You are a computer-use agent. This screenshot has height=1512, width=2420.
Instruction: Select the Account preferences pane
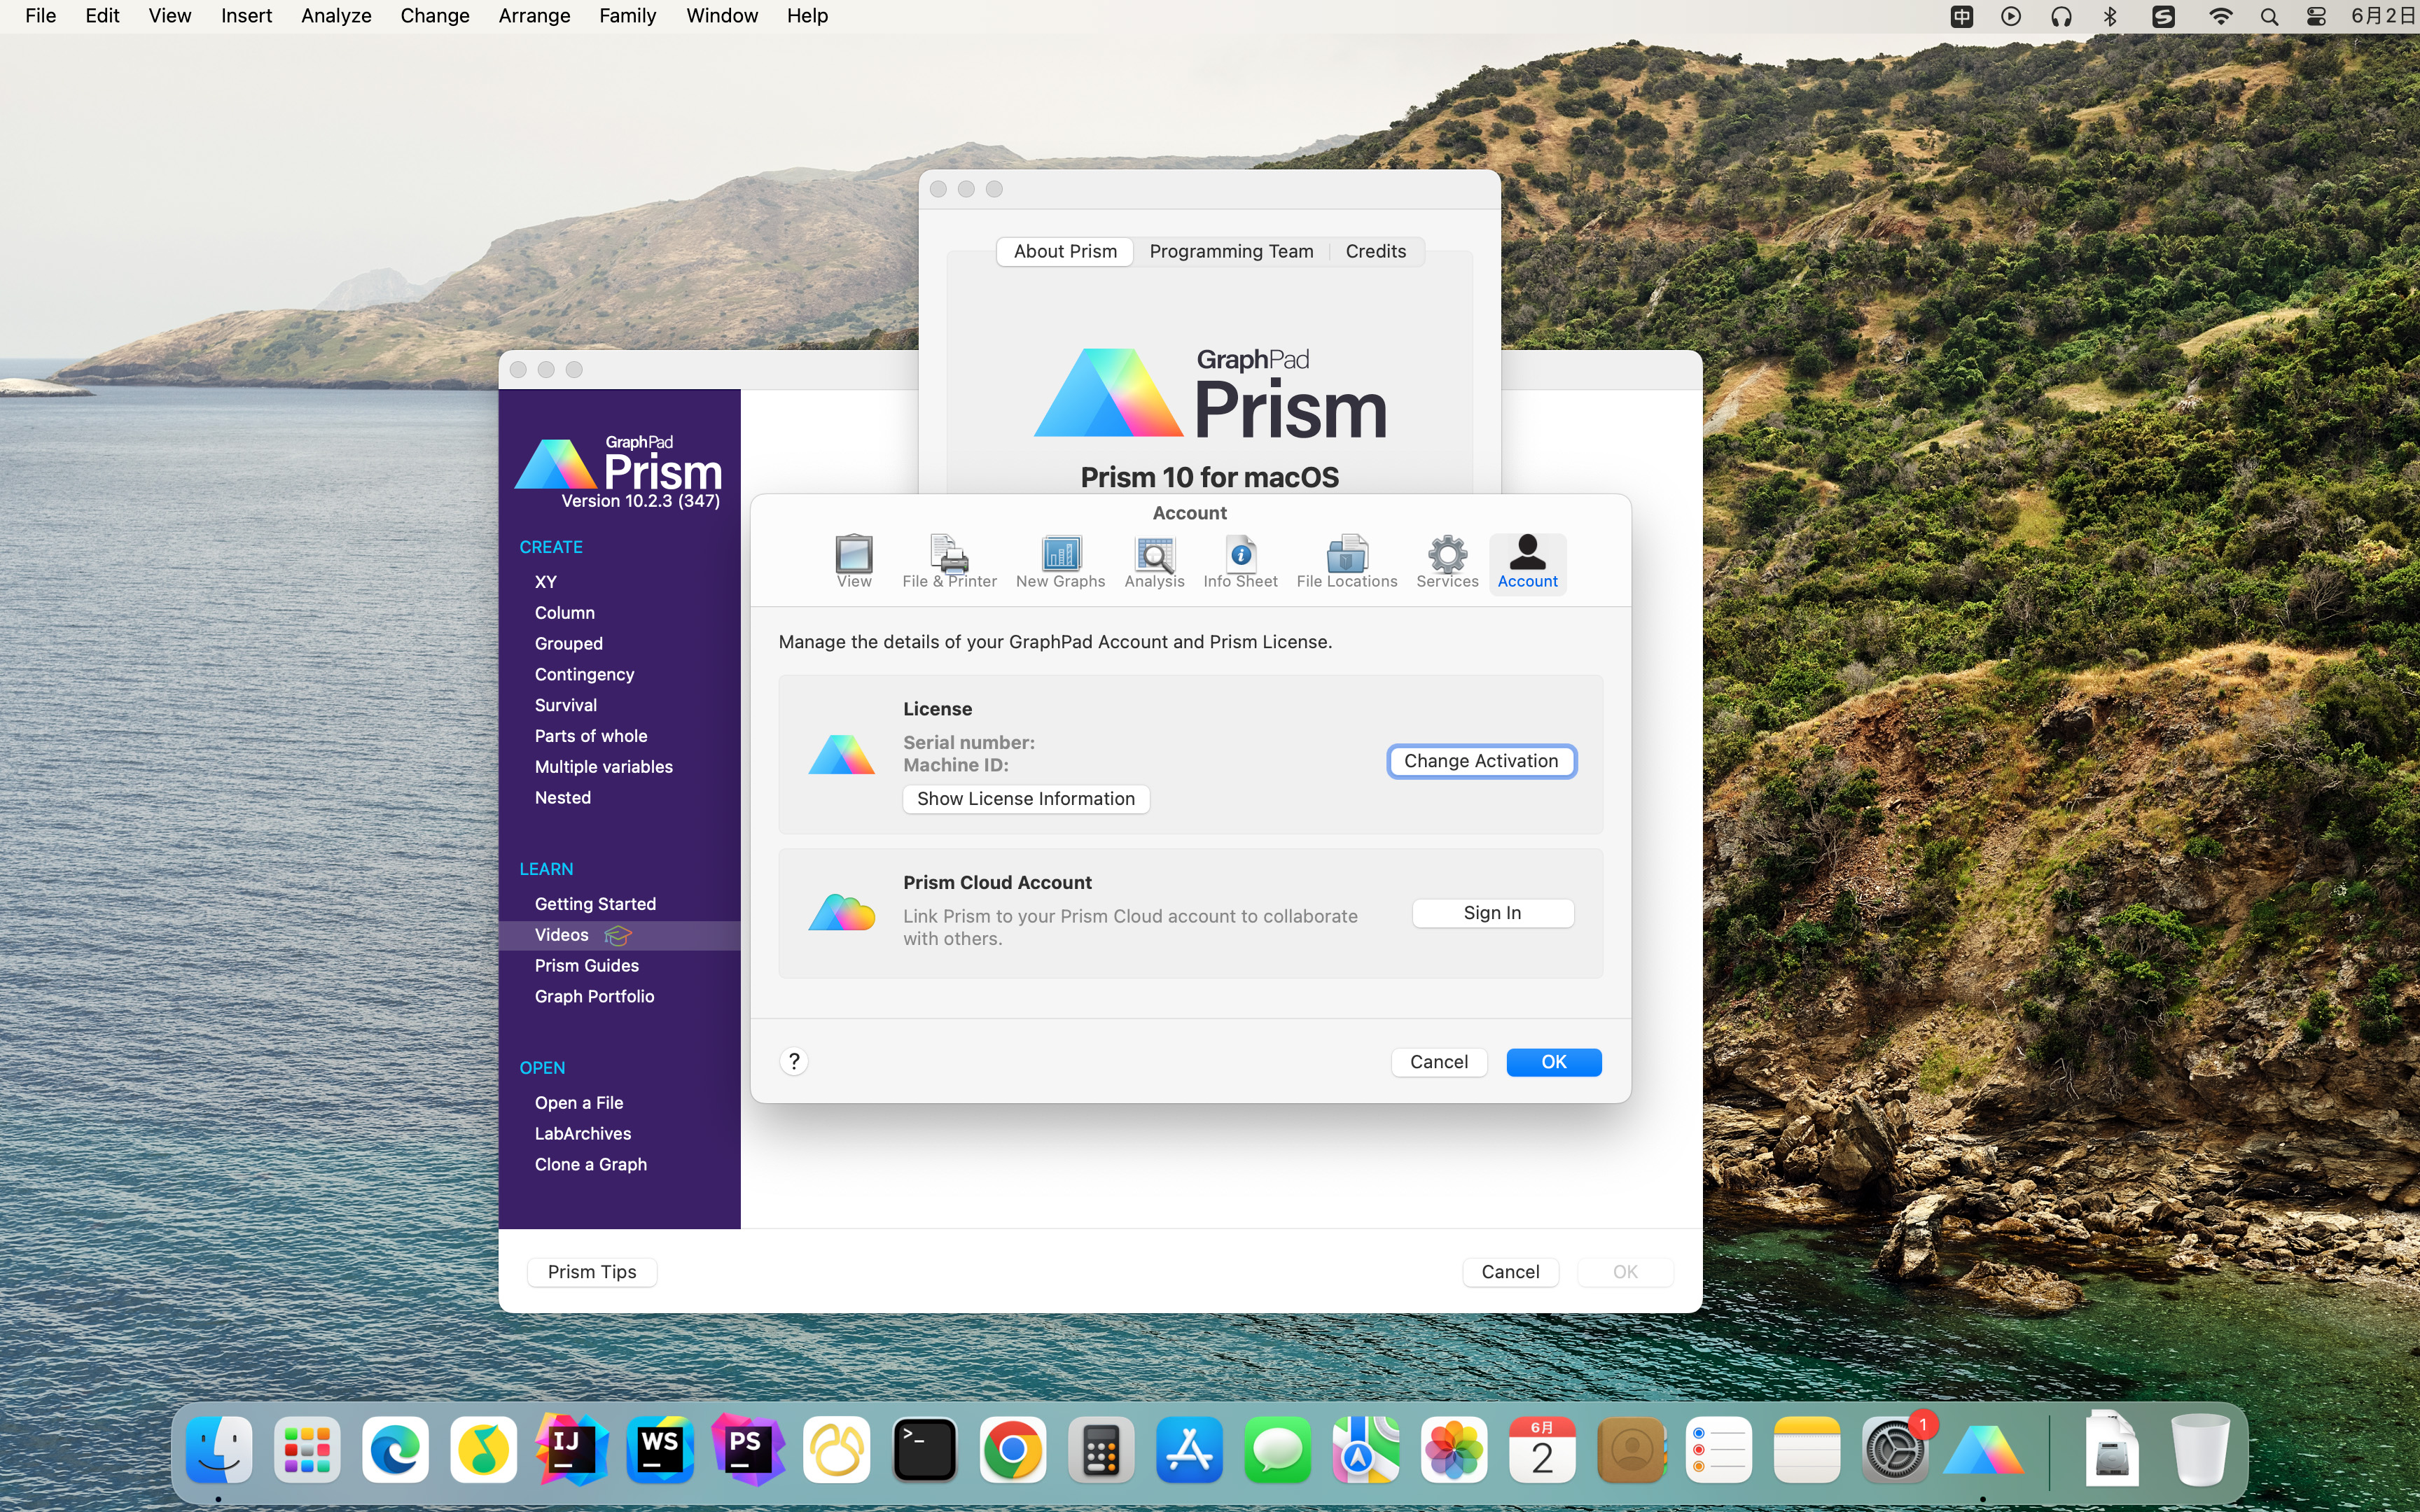click(x=1527, y=563)
